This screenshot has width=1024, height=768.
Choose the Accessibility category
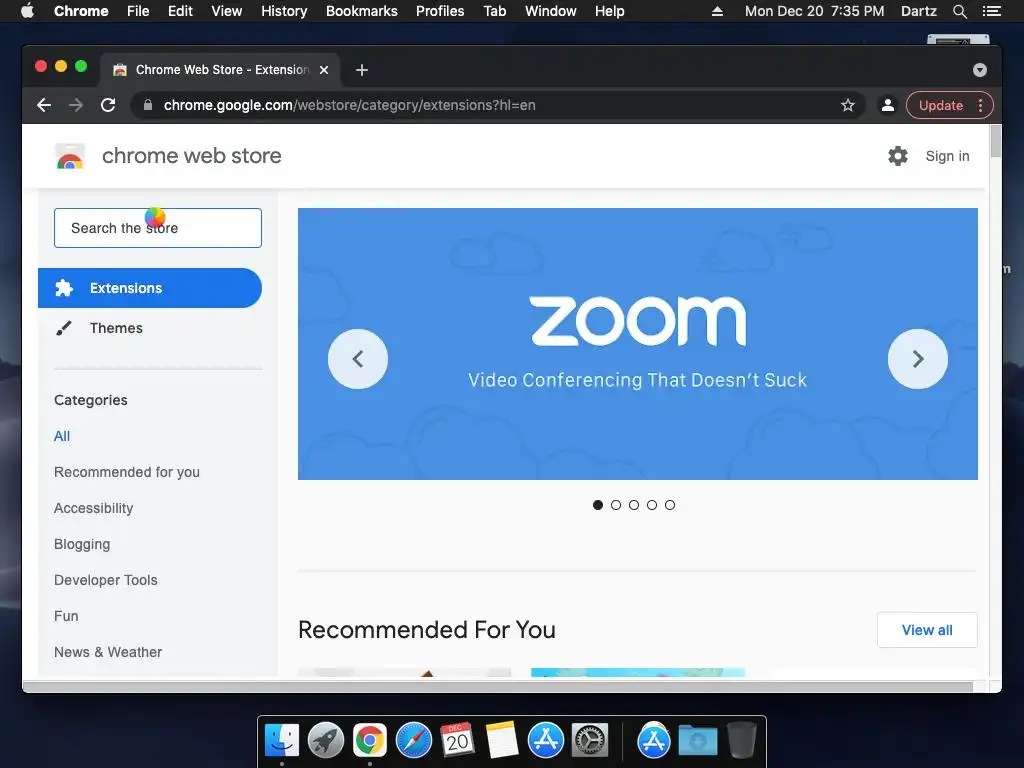tap(93, 508)
